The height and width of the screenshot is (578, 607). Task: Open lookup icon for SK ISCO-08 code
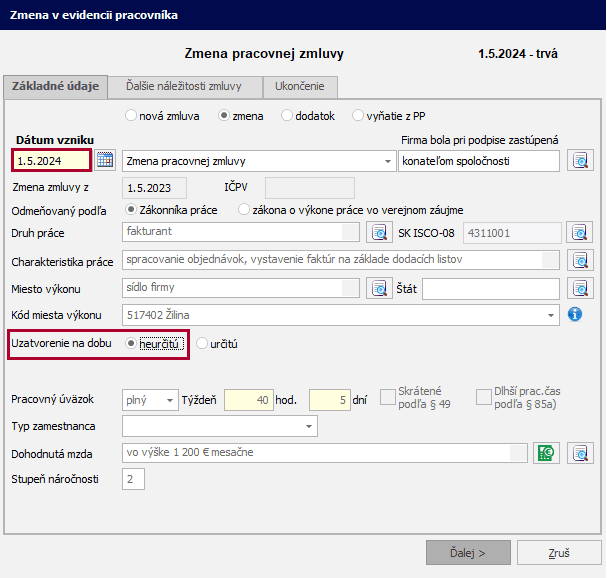580,233
